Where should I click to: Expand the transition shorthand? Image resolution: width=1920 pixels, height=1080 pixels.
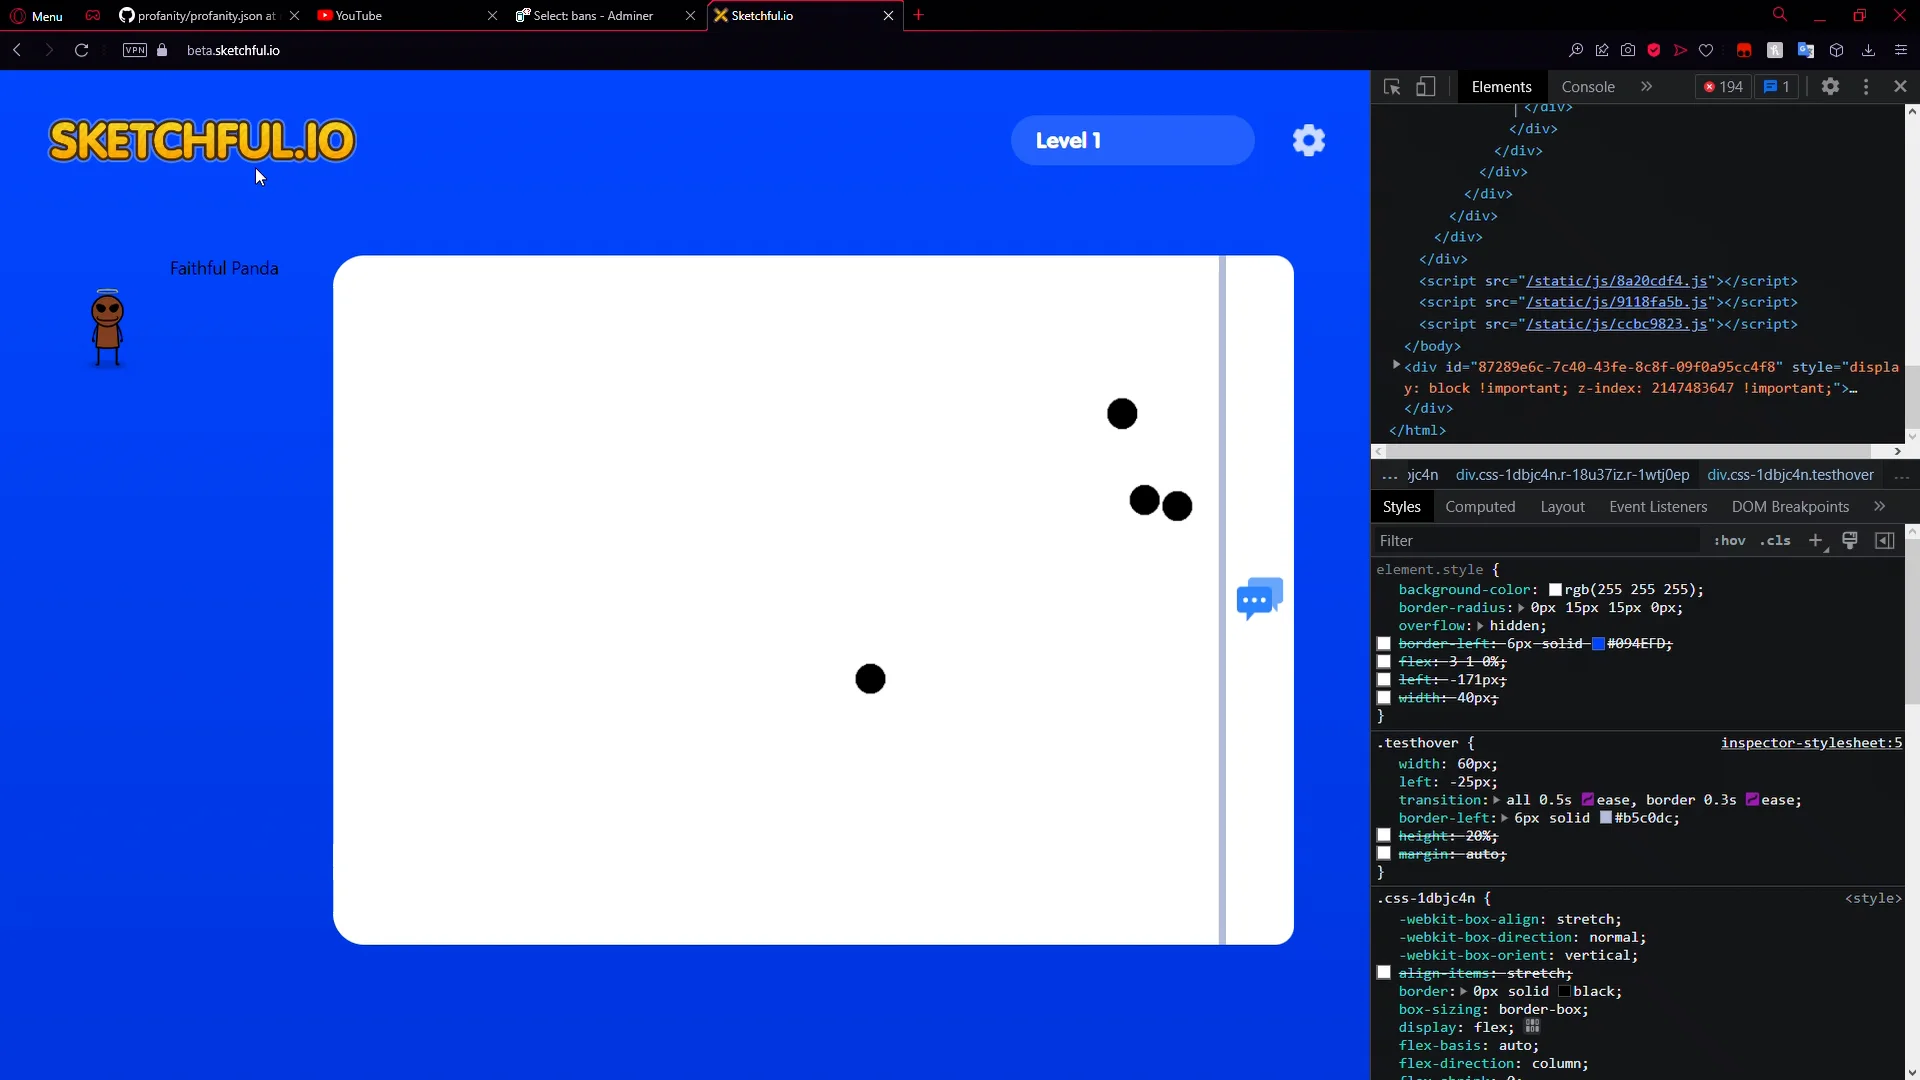pos(1497,800)
